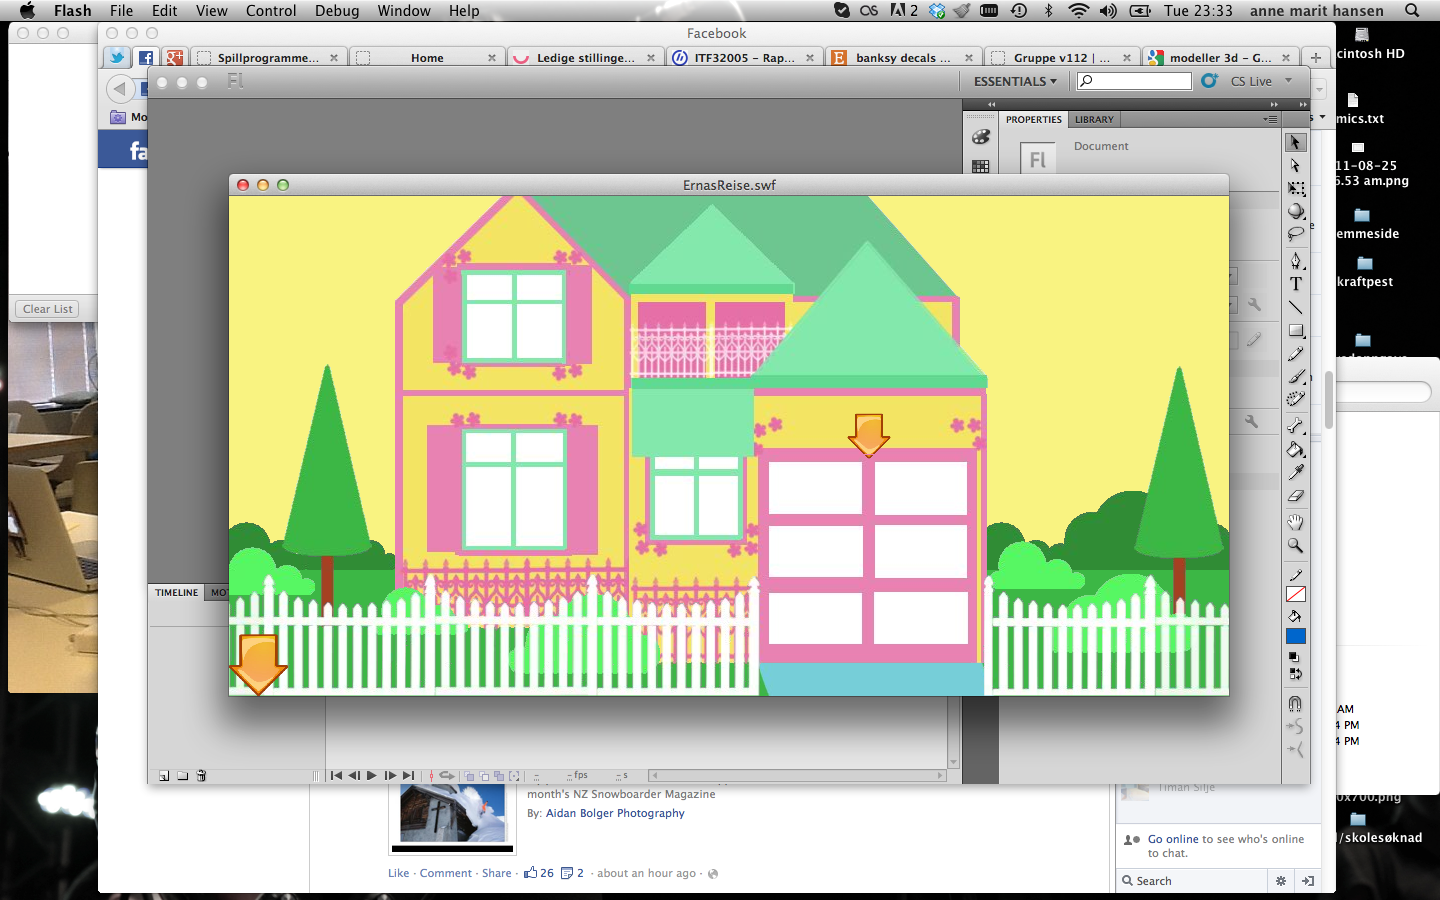This screenshot has width=1440, height=900.
Task: Insert a new layer in the Timeline
Action: tap(164, 776)
